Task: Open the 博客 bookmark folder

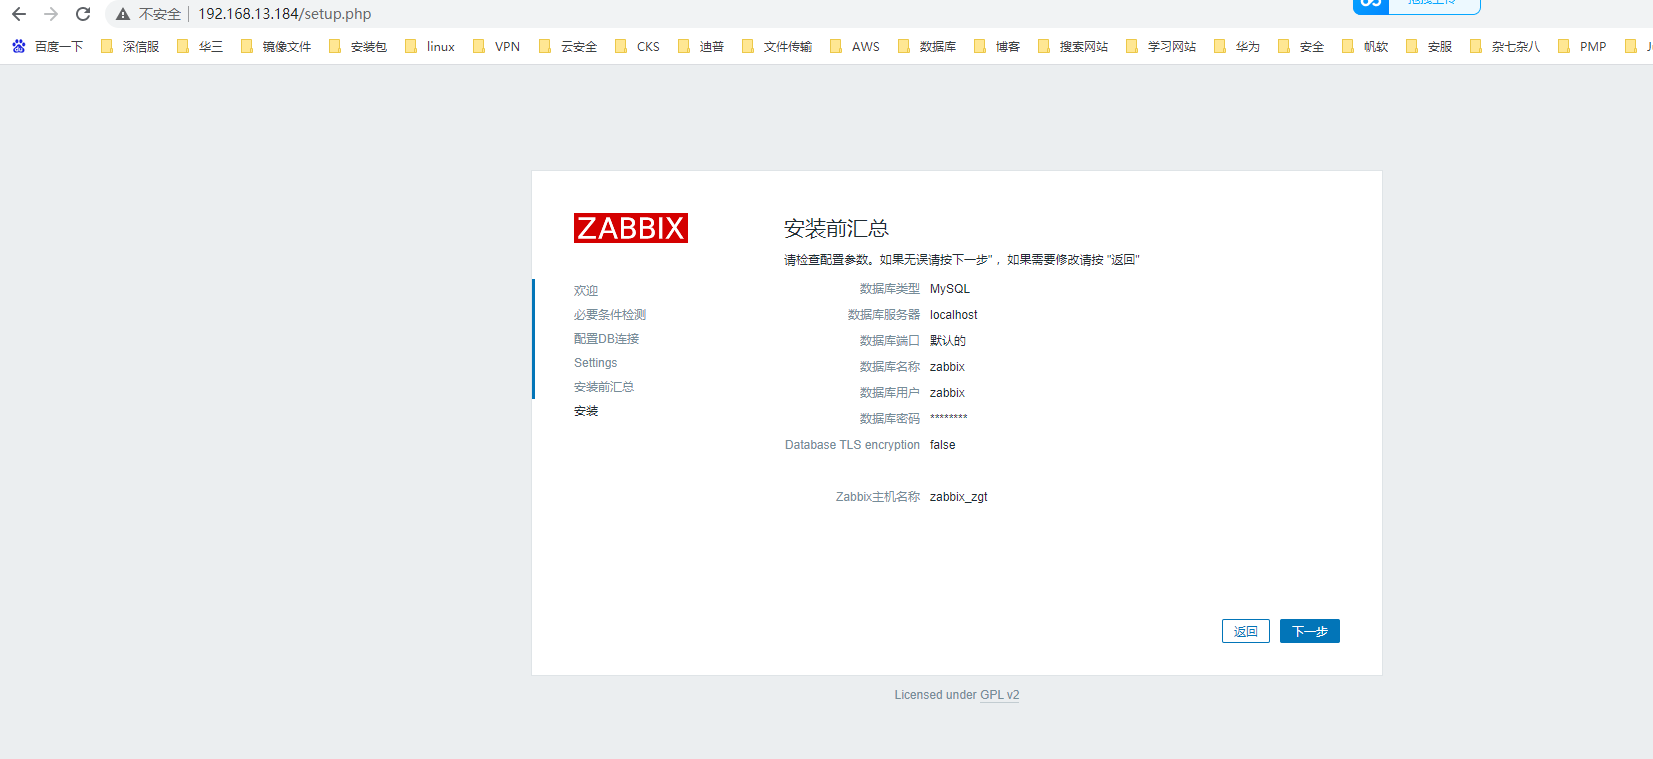Action: (997, 46)
